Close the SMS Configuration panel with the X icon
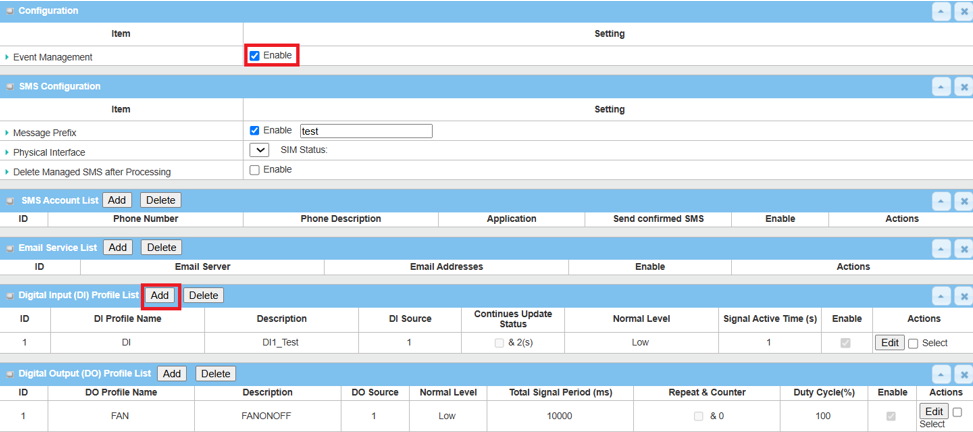973x432 pixels. pyautogui.click(x=964, y=87)
